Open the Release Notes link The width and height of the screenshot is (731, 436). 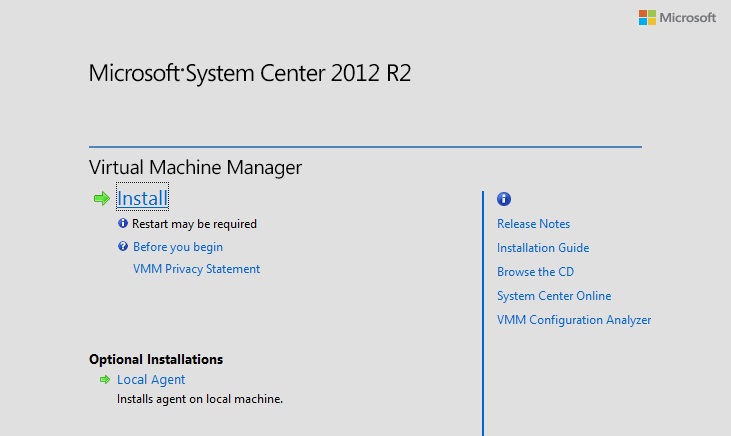(533, 224)
